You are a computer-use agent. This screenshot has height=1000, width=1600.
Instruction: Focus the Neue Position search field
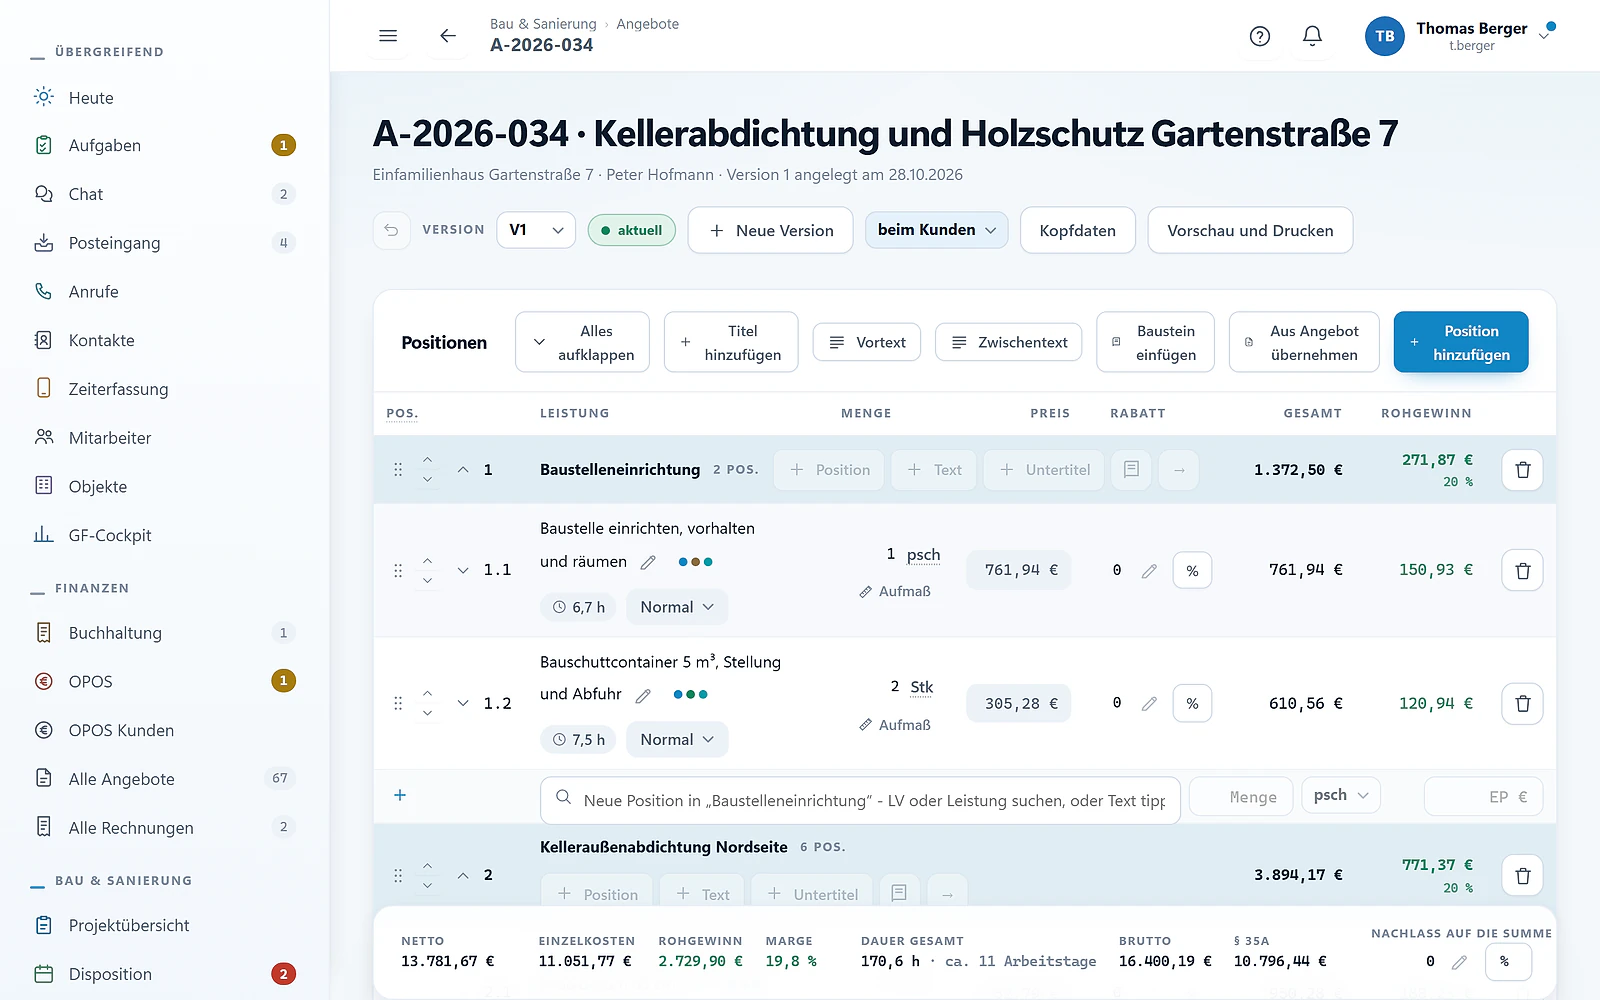(x=860, y=800)
